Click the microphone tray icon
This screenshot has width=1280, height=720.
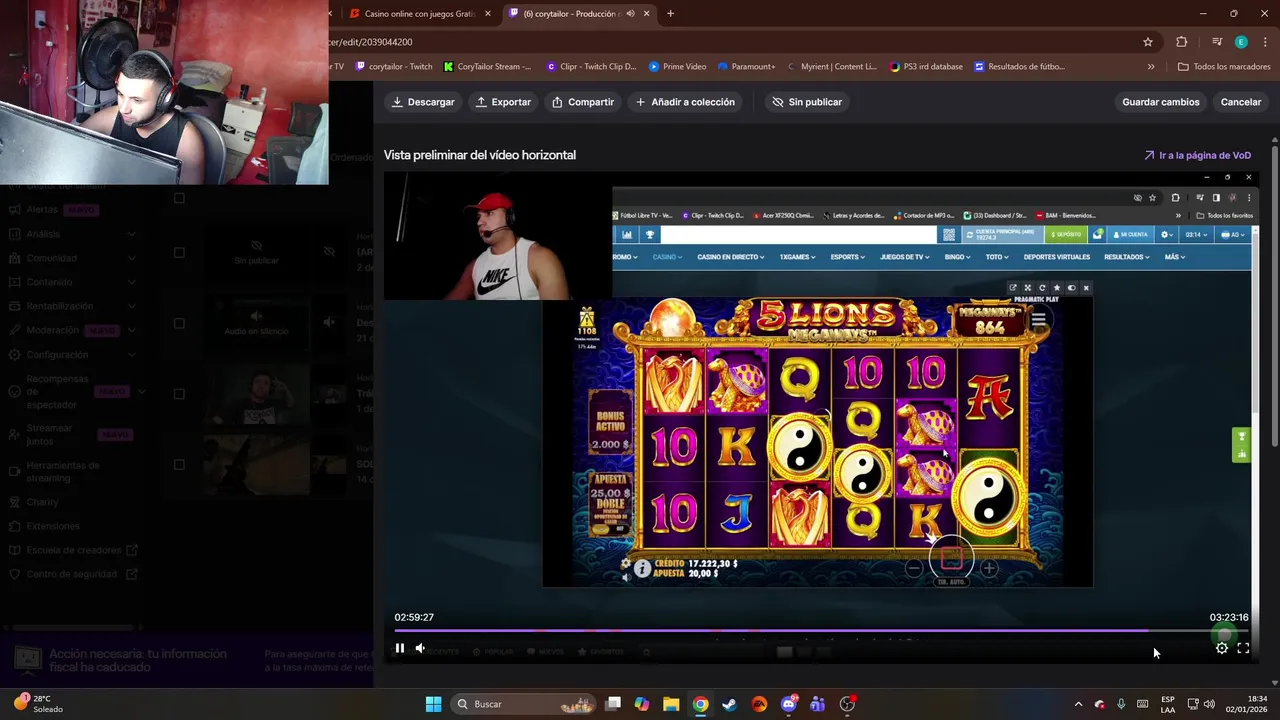tap(1121, 704)
